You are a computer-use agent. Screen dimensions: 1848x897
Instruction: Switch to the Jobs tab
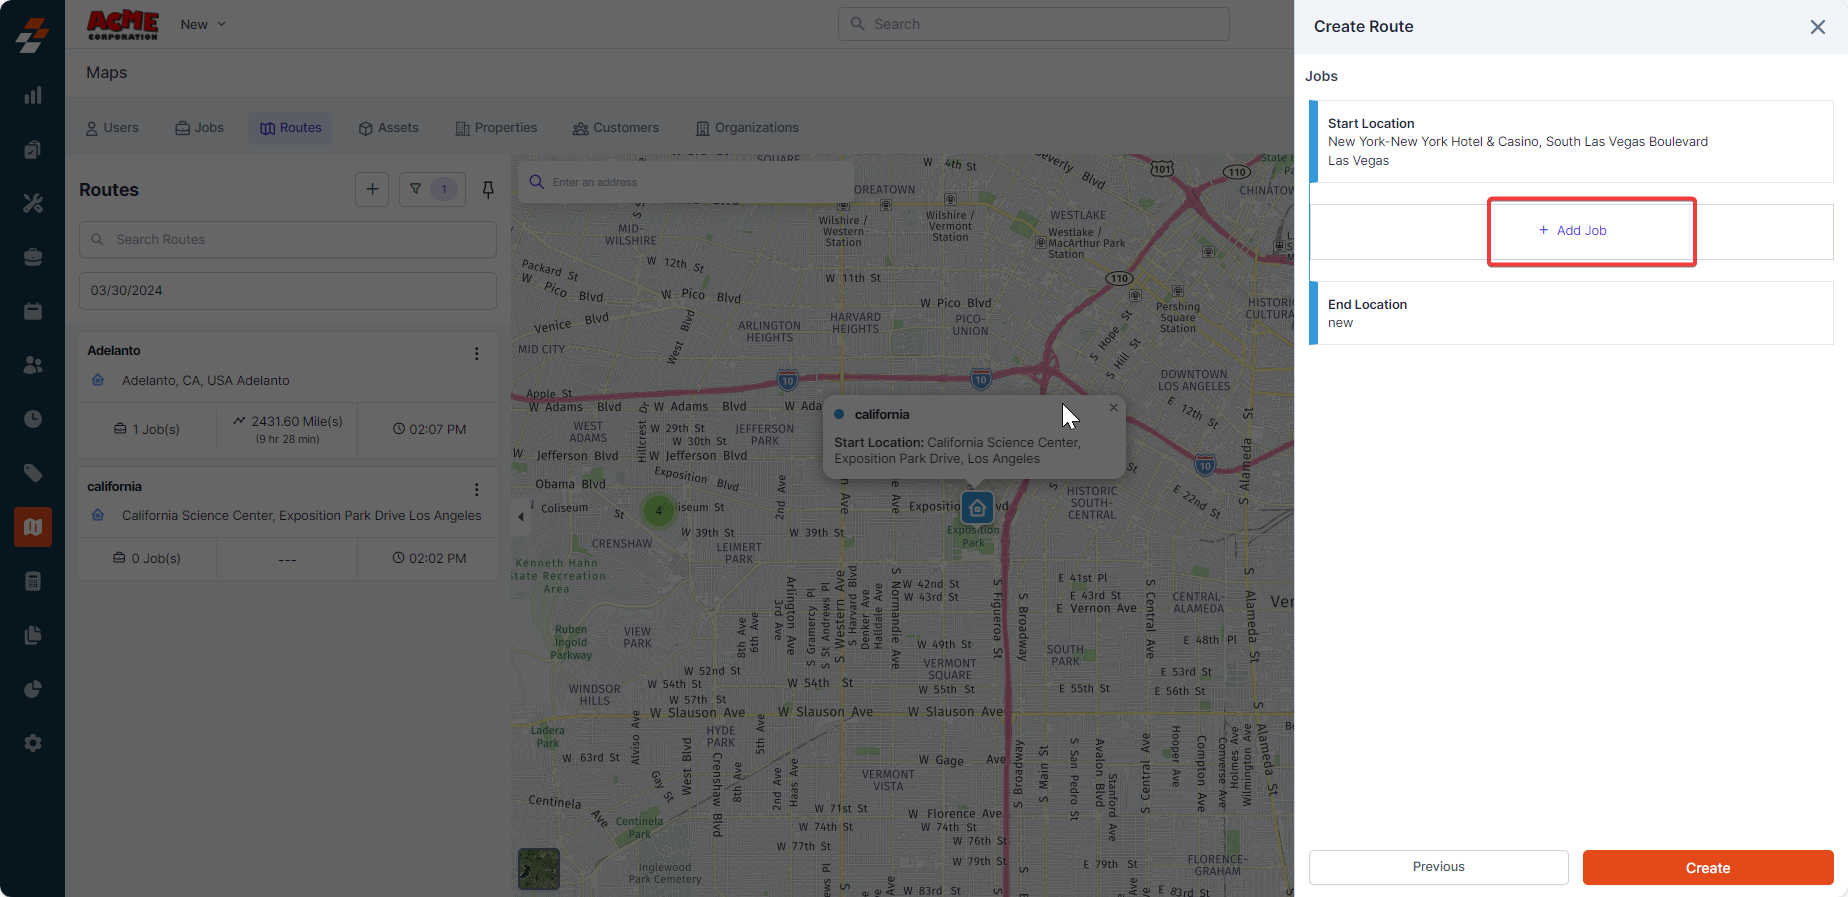click(199, 128)
